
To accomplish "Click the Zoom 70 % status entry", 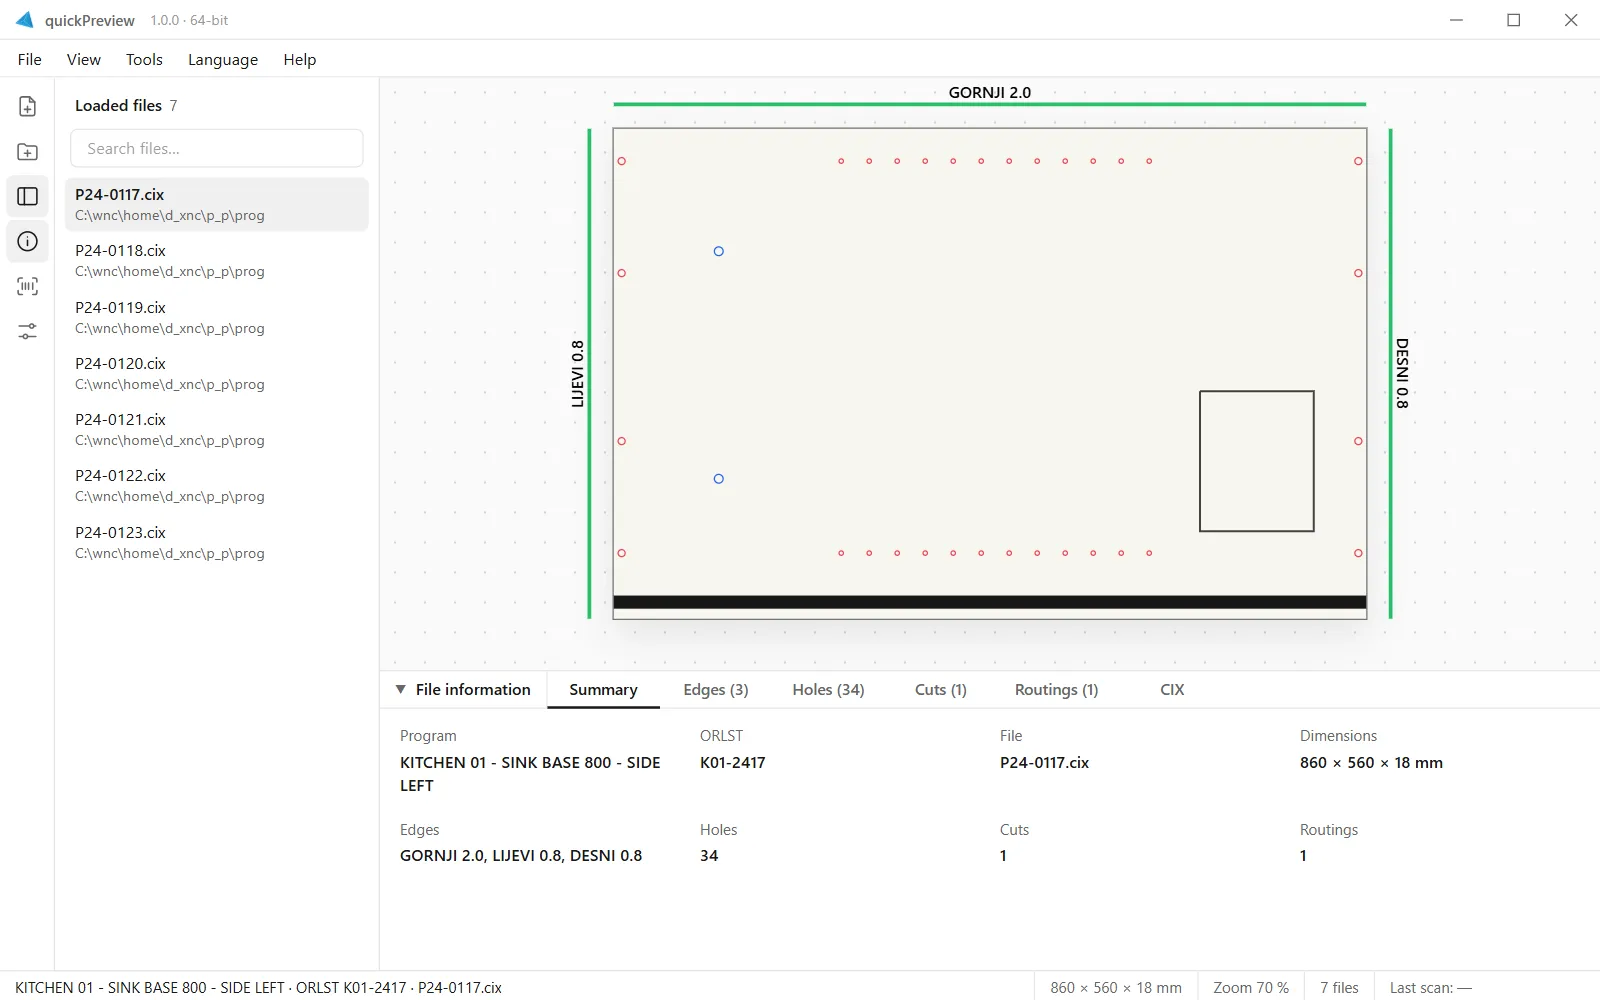I will (x=1251, y=987).
